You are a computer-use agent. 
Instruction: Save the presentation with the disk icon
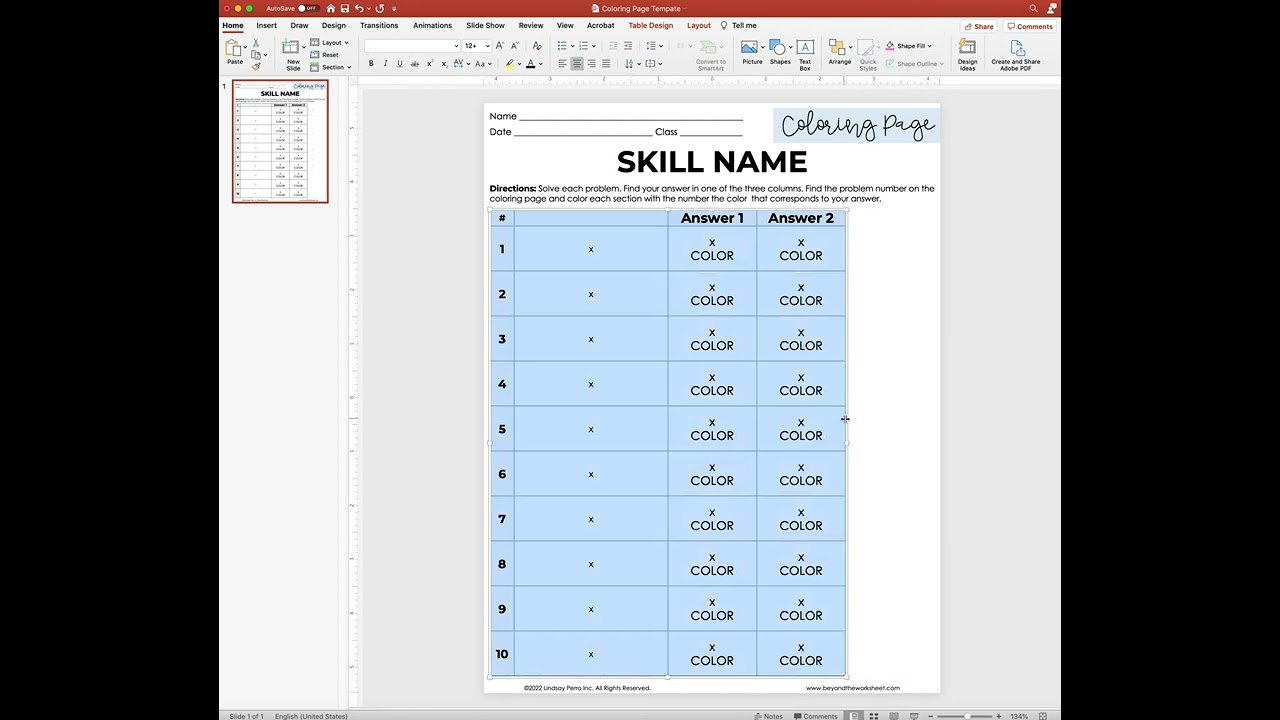[344, 8]
